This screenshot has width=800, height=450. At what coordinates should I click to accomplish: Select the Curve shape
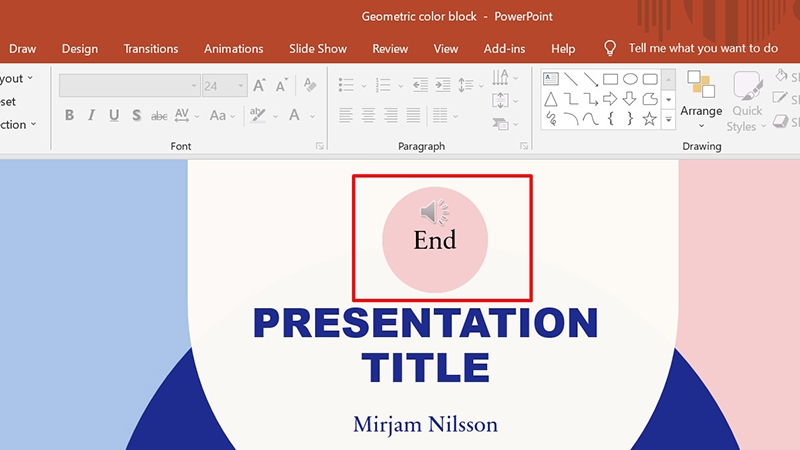[x=591, y=119]
